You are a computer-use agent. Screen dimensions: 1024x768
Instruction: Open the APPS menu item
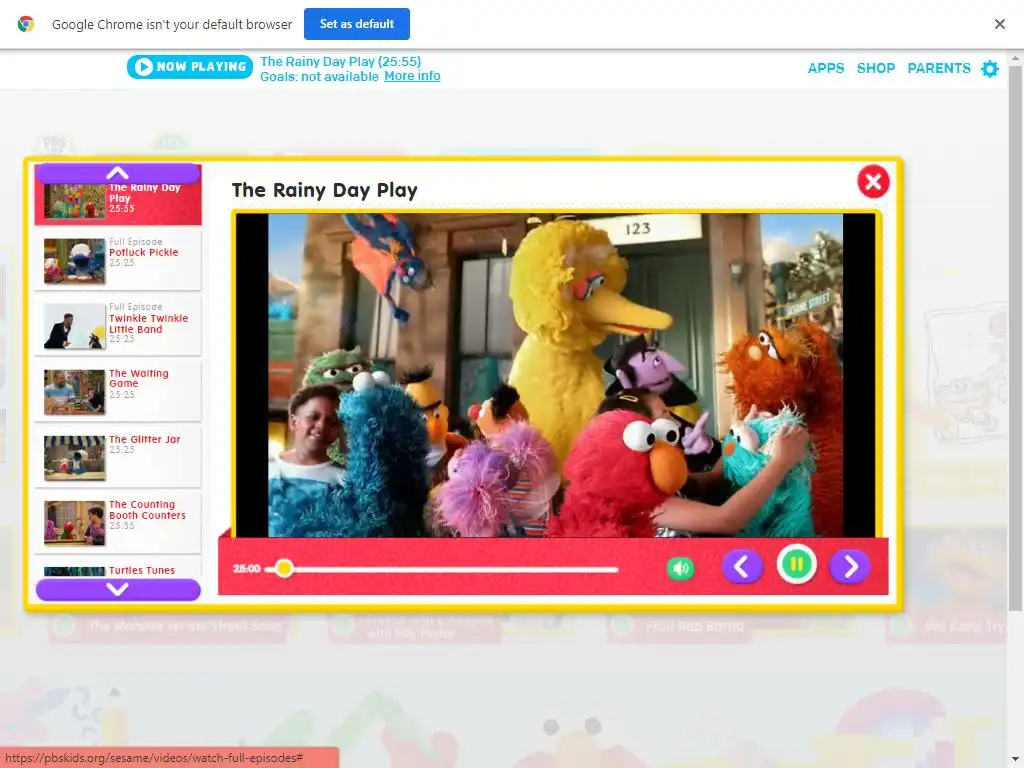pos(825,68)
